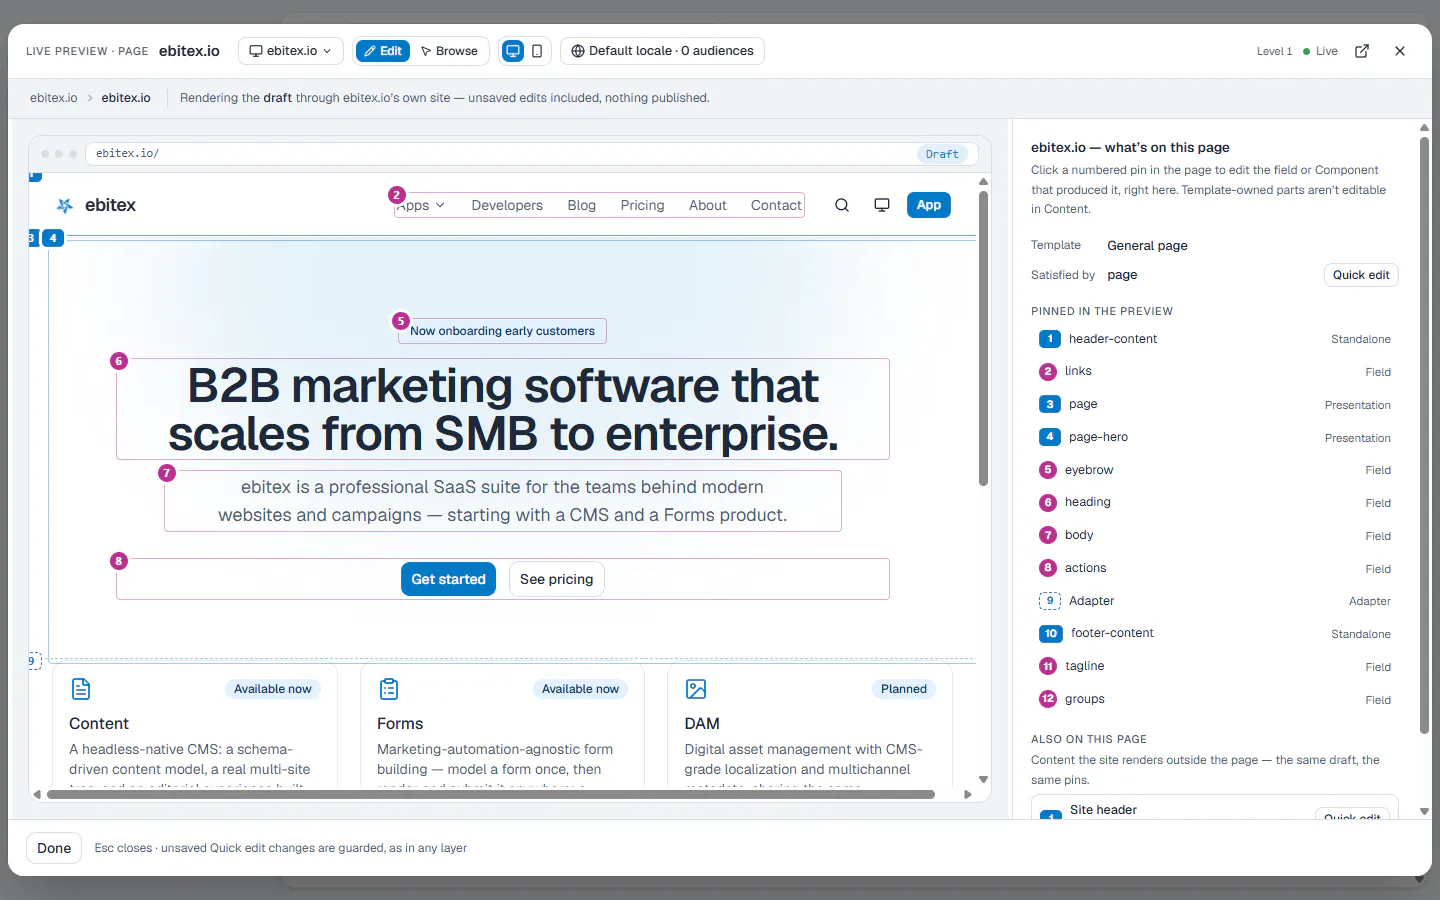1440x900 pixels.
Task: Click the Content card document icon
Action: pos(81,689)
